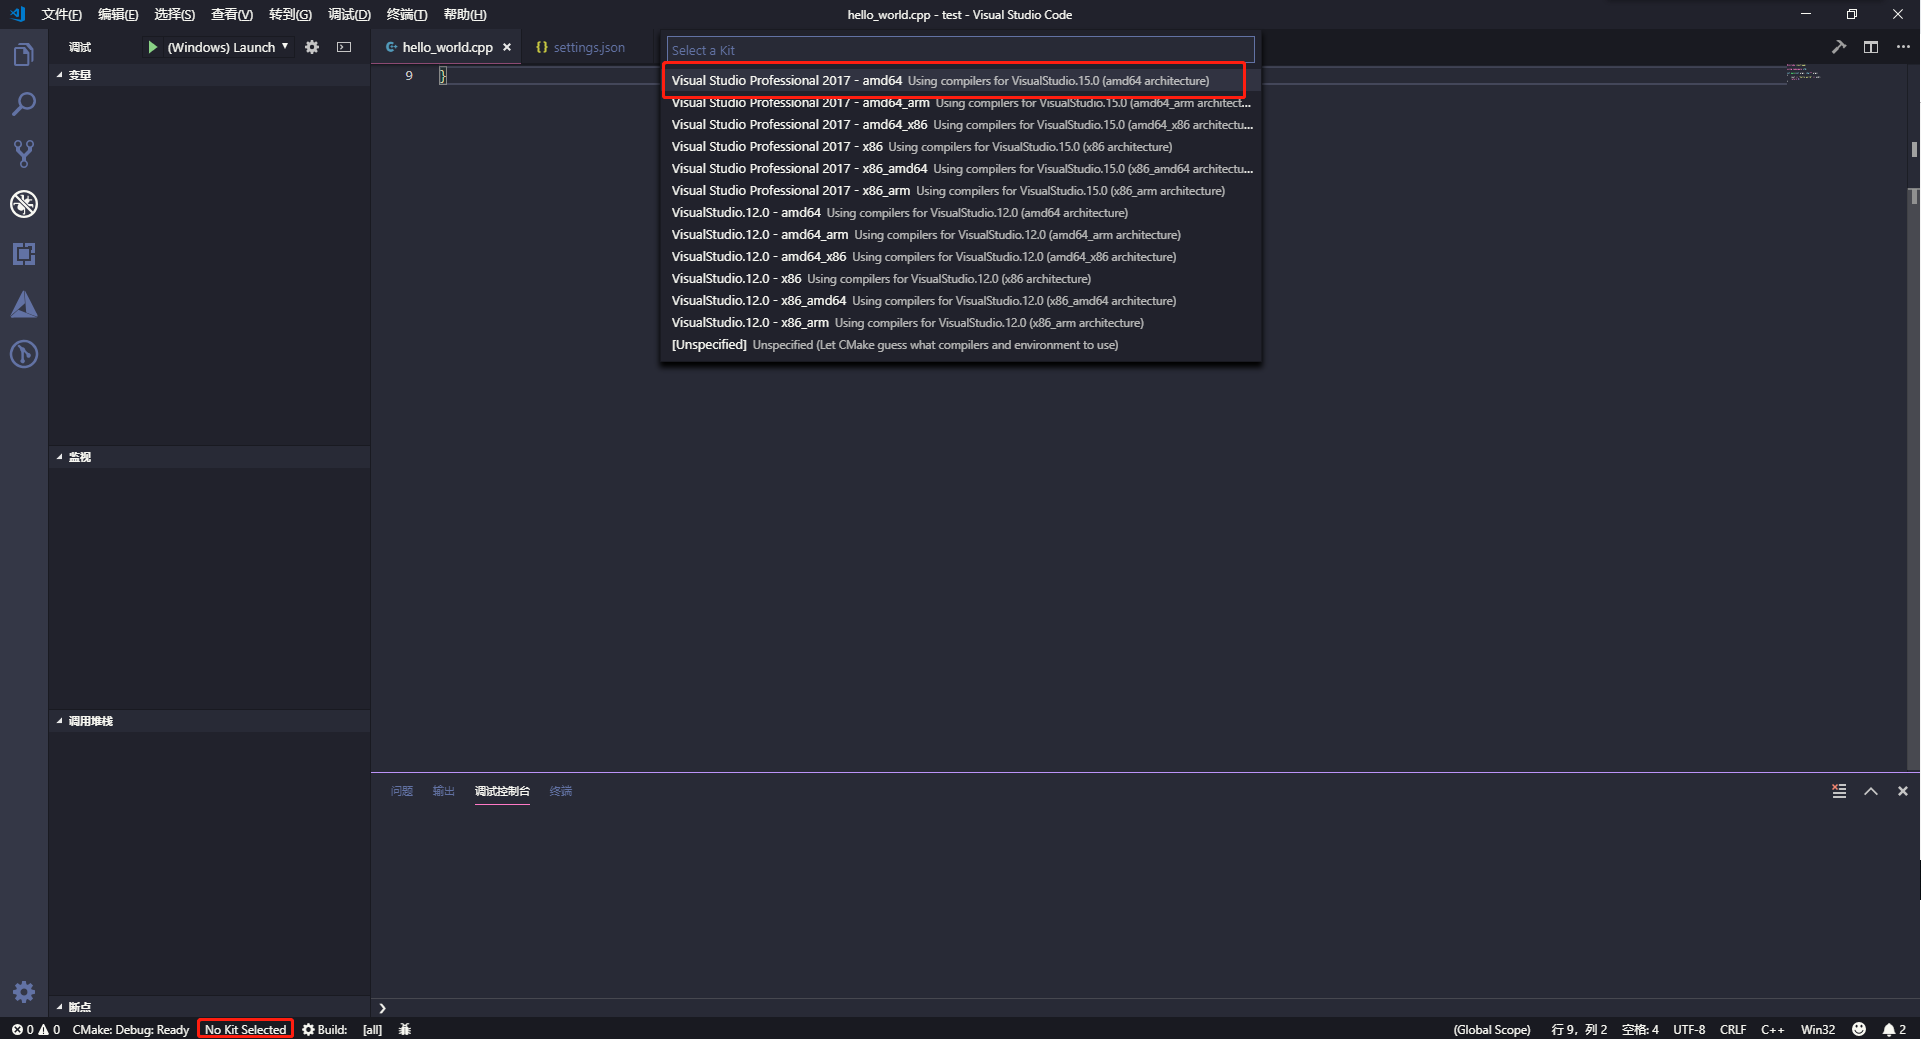
Task: Open the Explorer view in activity bar
Action: coord(24,54)
